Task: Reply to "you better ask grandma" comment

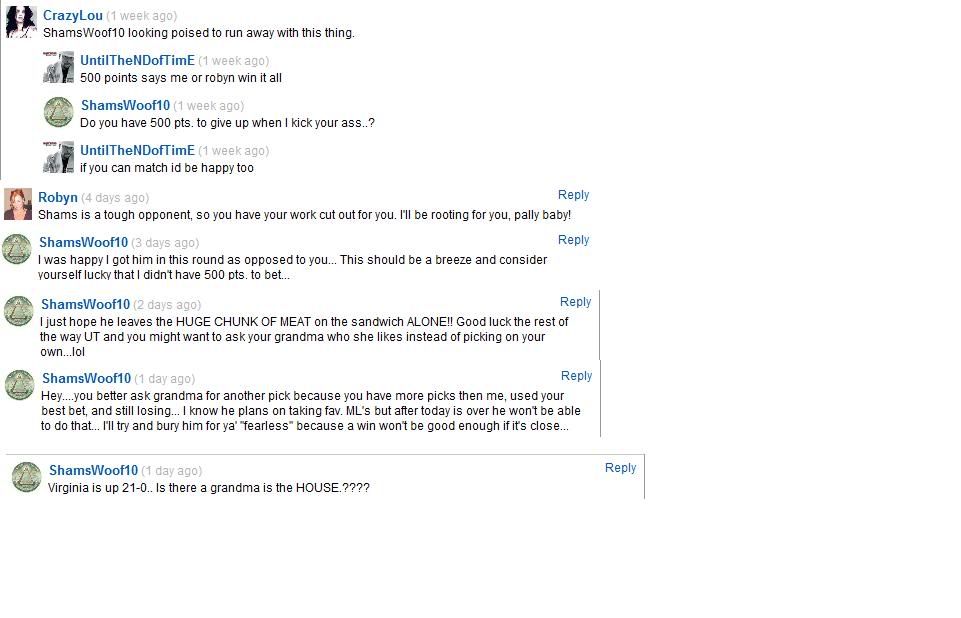Action: (x=576, y=376)
